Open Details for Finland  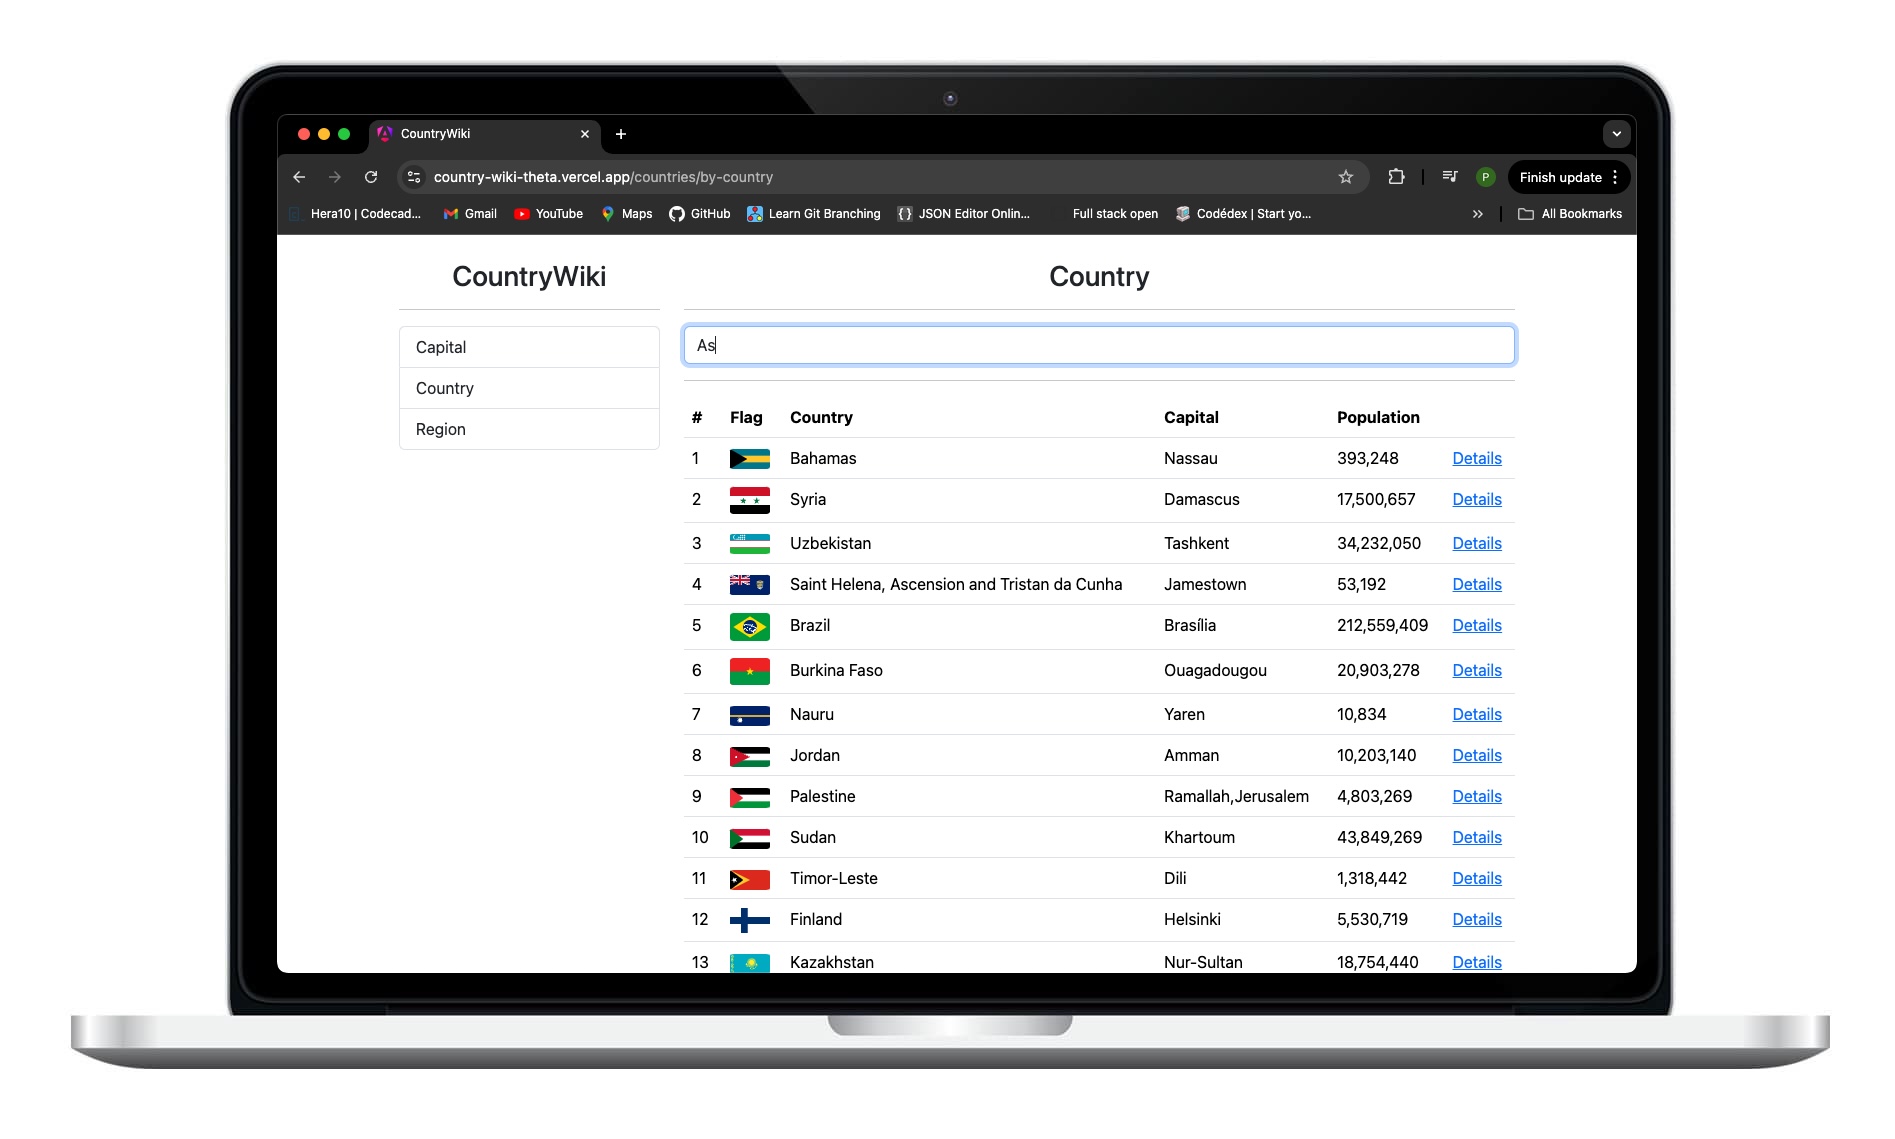[x=1477, y=919]
